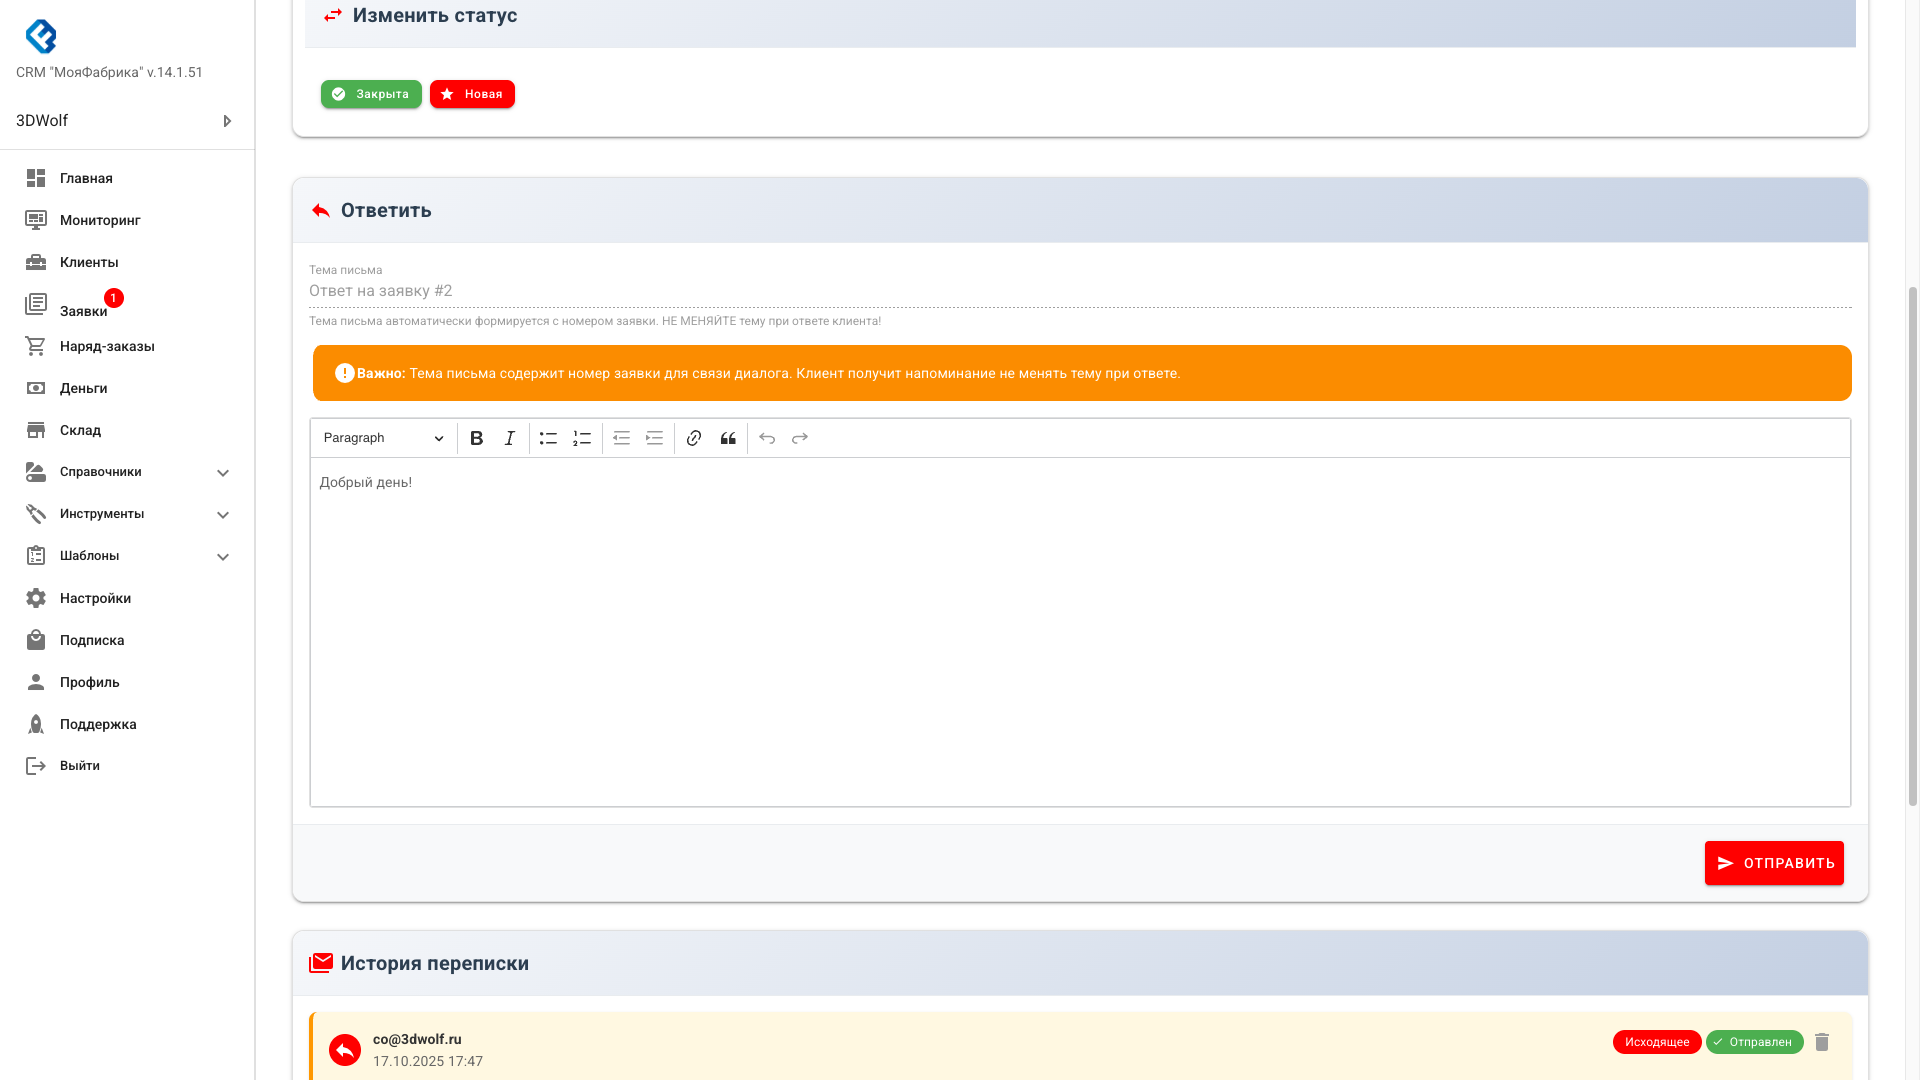Open the 3DWolf company selector arrow
Screen dimensions: 1920x1080
click(227, 121)
